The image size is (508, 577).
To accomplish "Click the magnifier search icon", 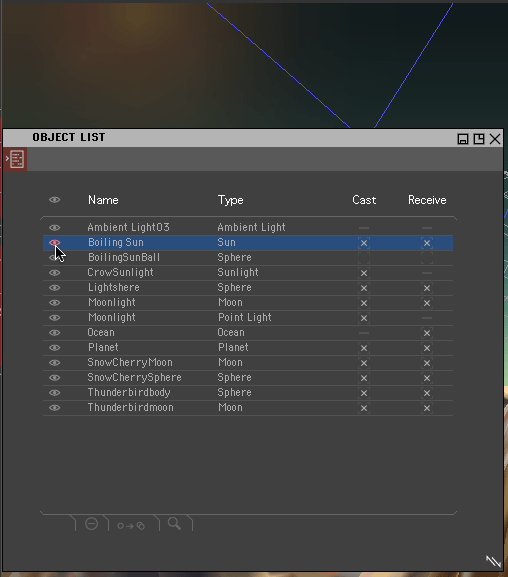I will coord(174,523).
